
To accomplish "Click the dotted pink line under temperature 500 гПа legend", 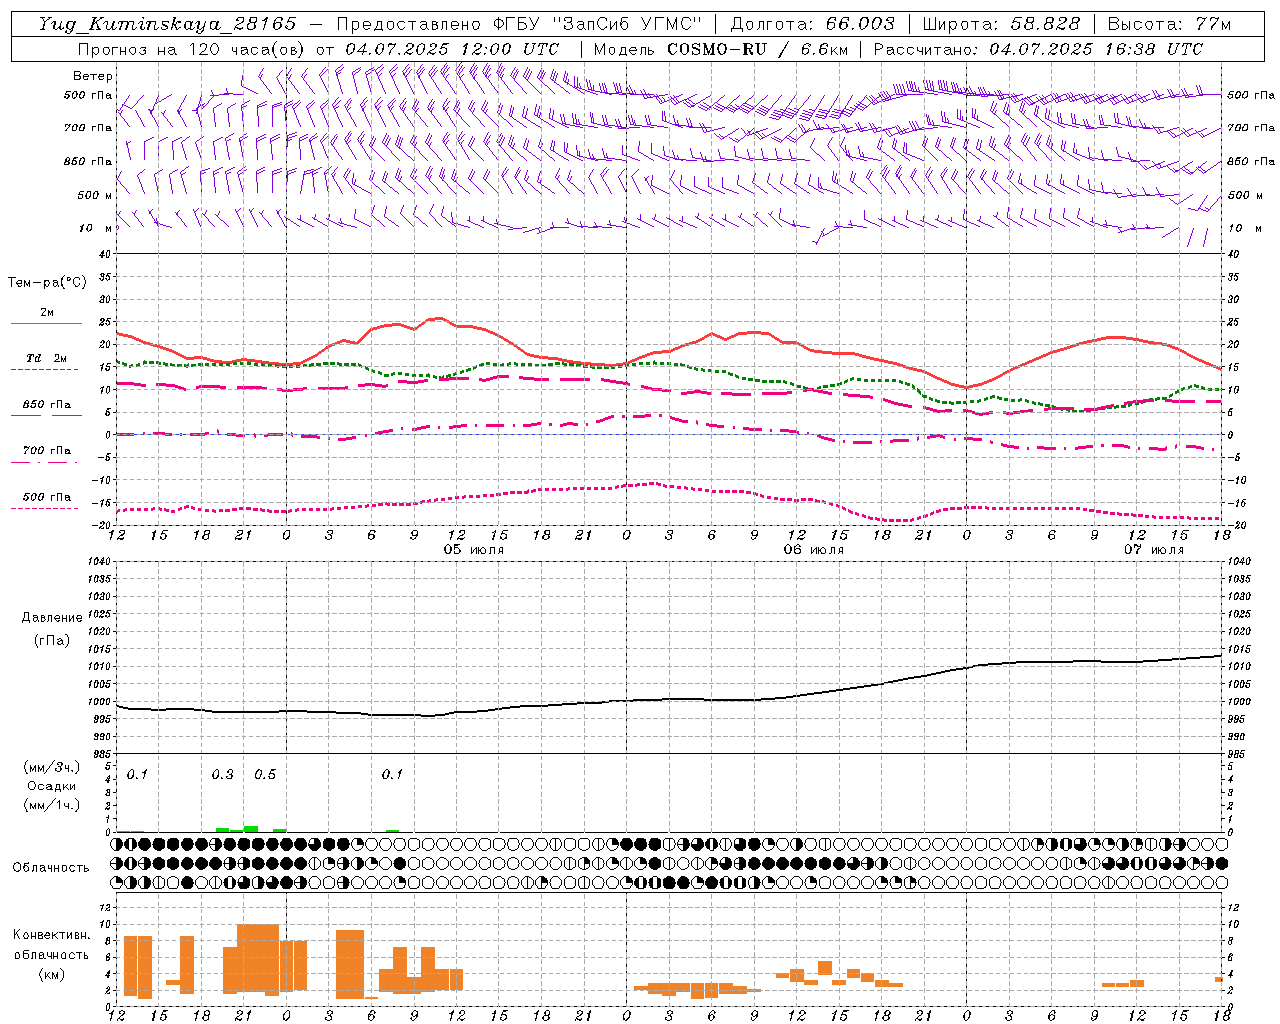I will tap(46, 508).
